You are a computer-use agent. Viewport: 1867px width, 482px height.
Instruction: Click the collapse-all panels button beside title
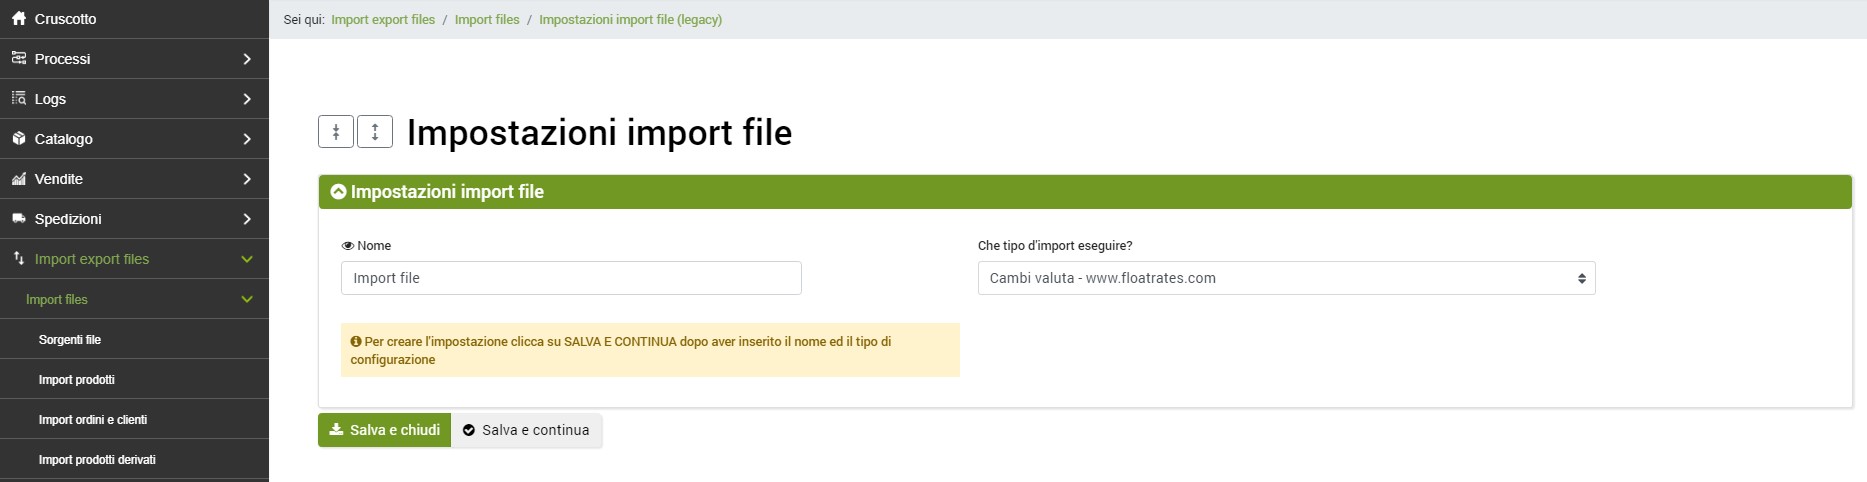coord(336,132)
